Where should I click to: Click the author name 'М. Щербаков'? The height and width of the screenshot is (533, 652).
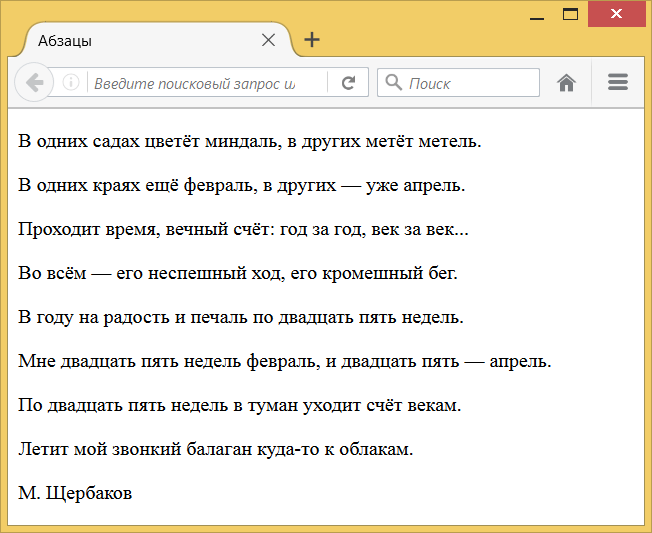75,493
